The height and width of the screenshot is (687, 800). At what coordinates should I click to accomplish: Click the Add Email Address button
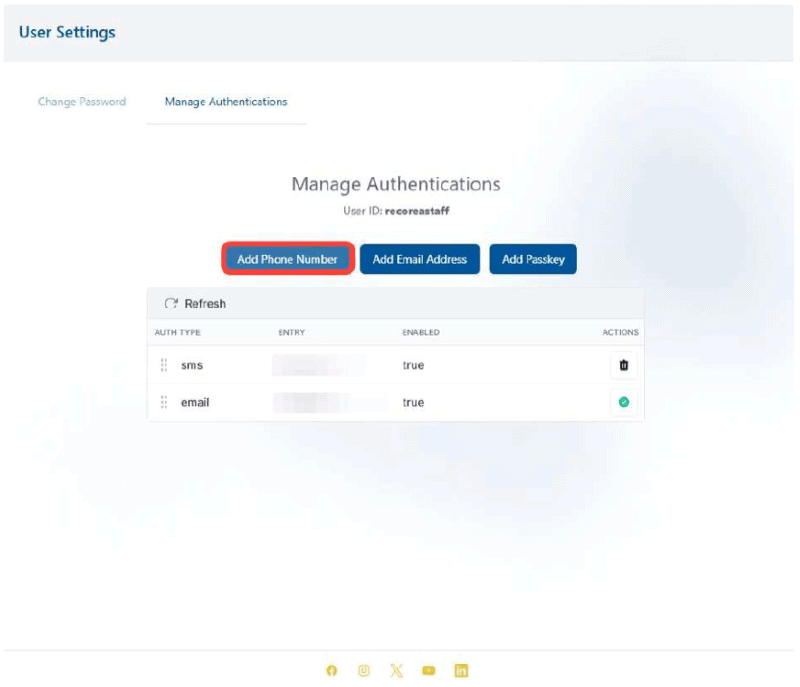coord(420,260)
